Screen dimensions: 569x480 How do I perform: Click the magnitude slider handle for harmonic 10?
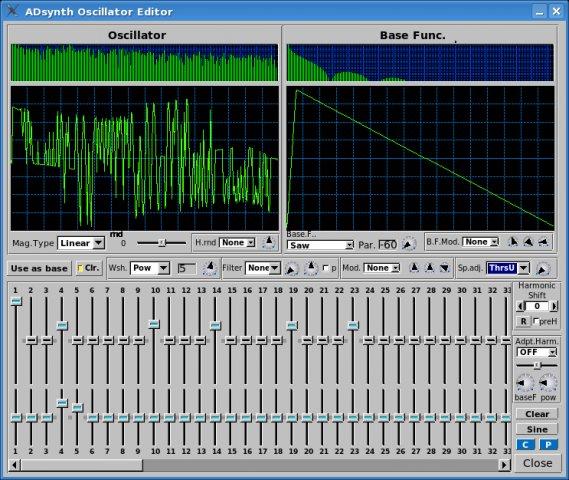tap(154, 324)
